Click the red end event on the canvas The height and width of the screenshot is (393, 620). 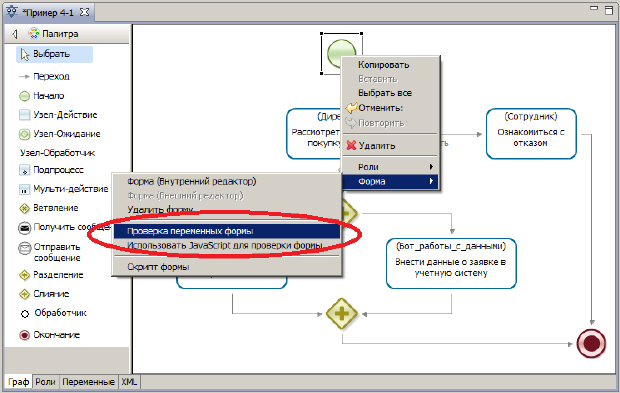click(591, 344)
